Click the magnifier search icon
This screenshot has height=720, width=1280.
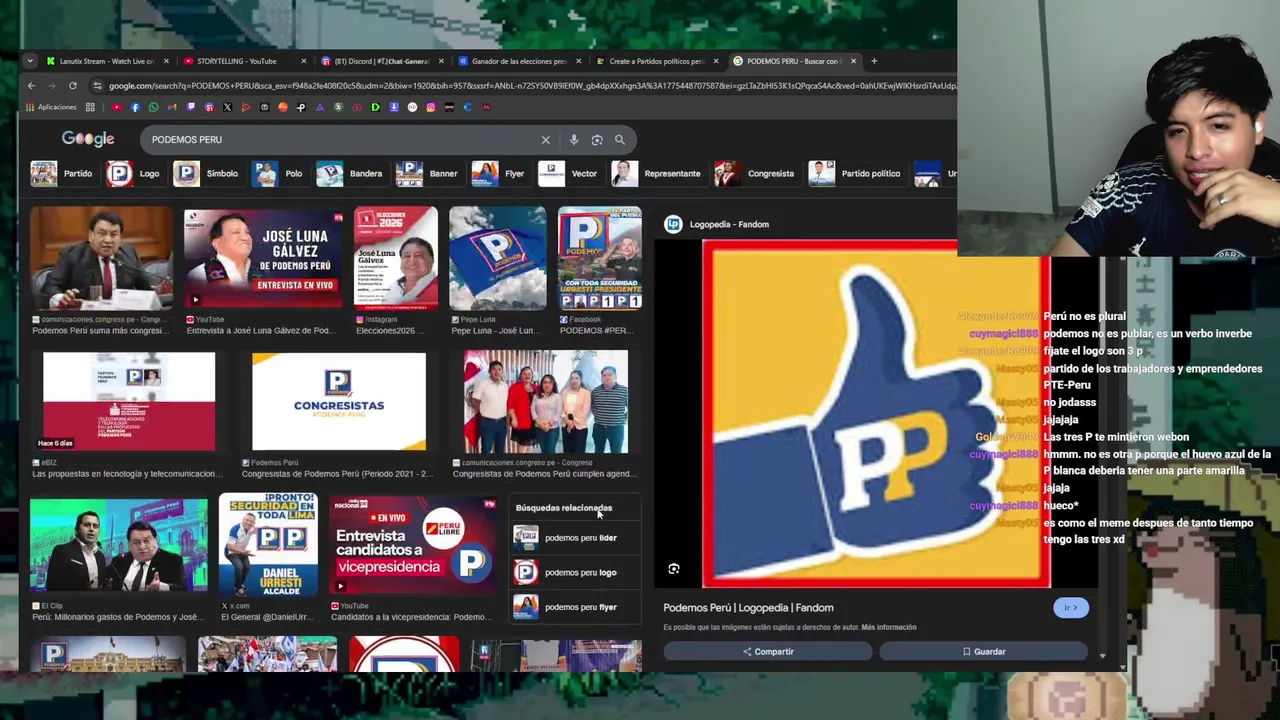click(x=620, y=140)
